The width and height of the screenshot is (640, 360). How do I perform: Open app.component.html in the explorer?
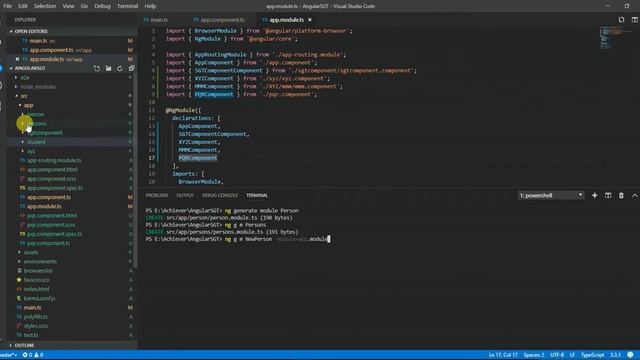(x=52, y=169)
